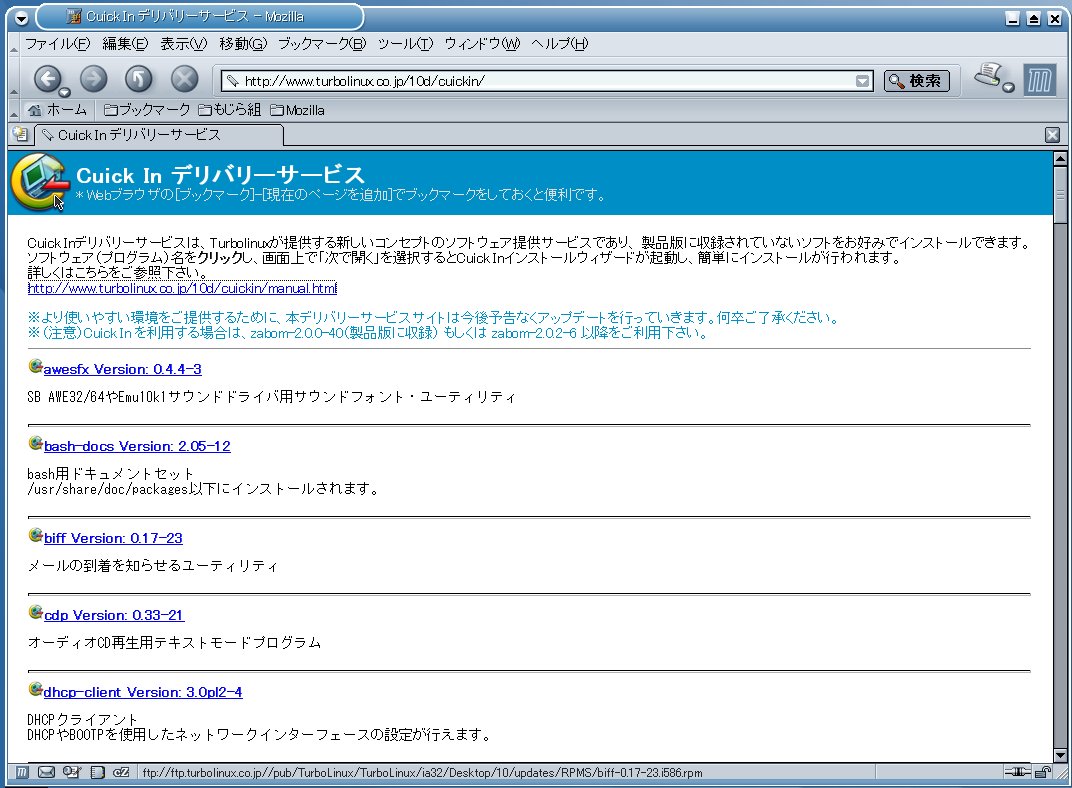
Task: Open the 表示(V) menu
Action: pyautogui.click(x=183, y=44)
